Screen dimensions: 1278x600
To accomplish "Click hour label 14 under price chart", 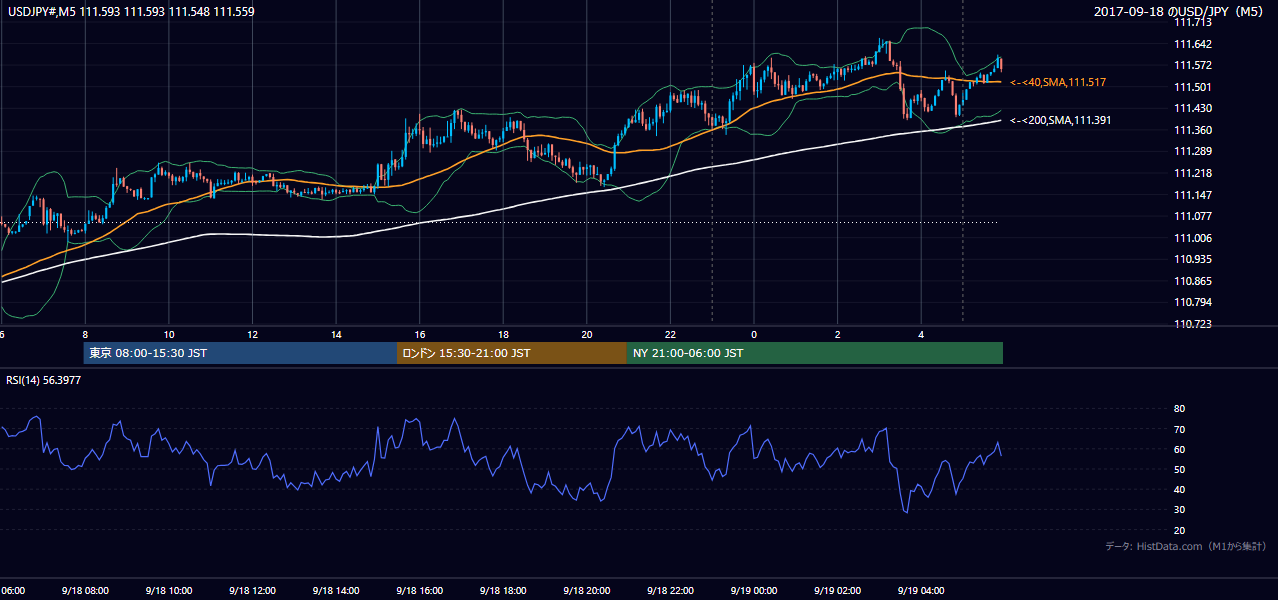I will [336, 335].
